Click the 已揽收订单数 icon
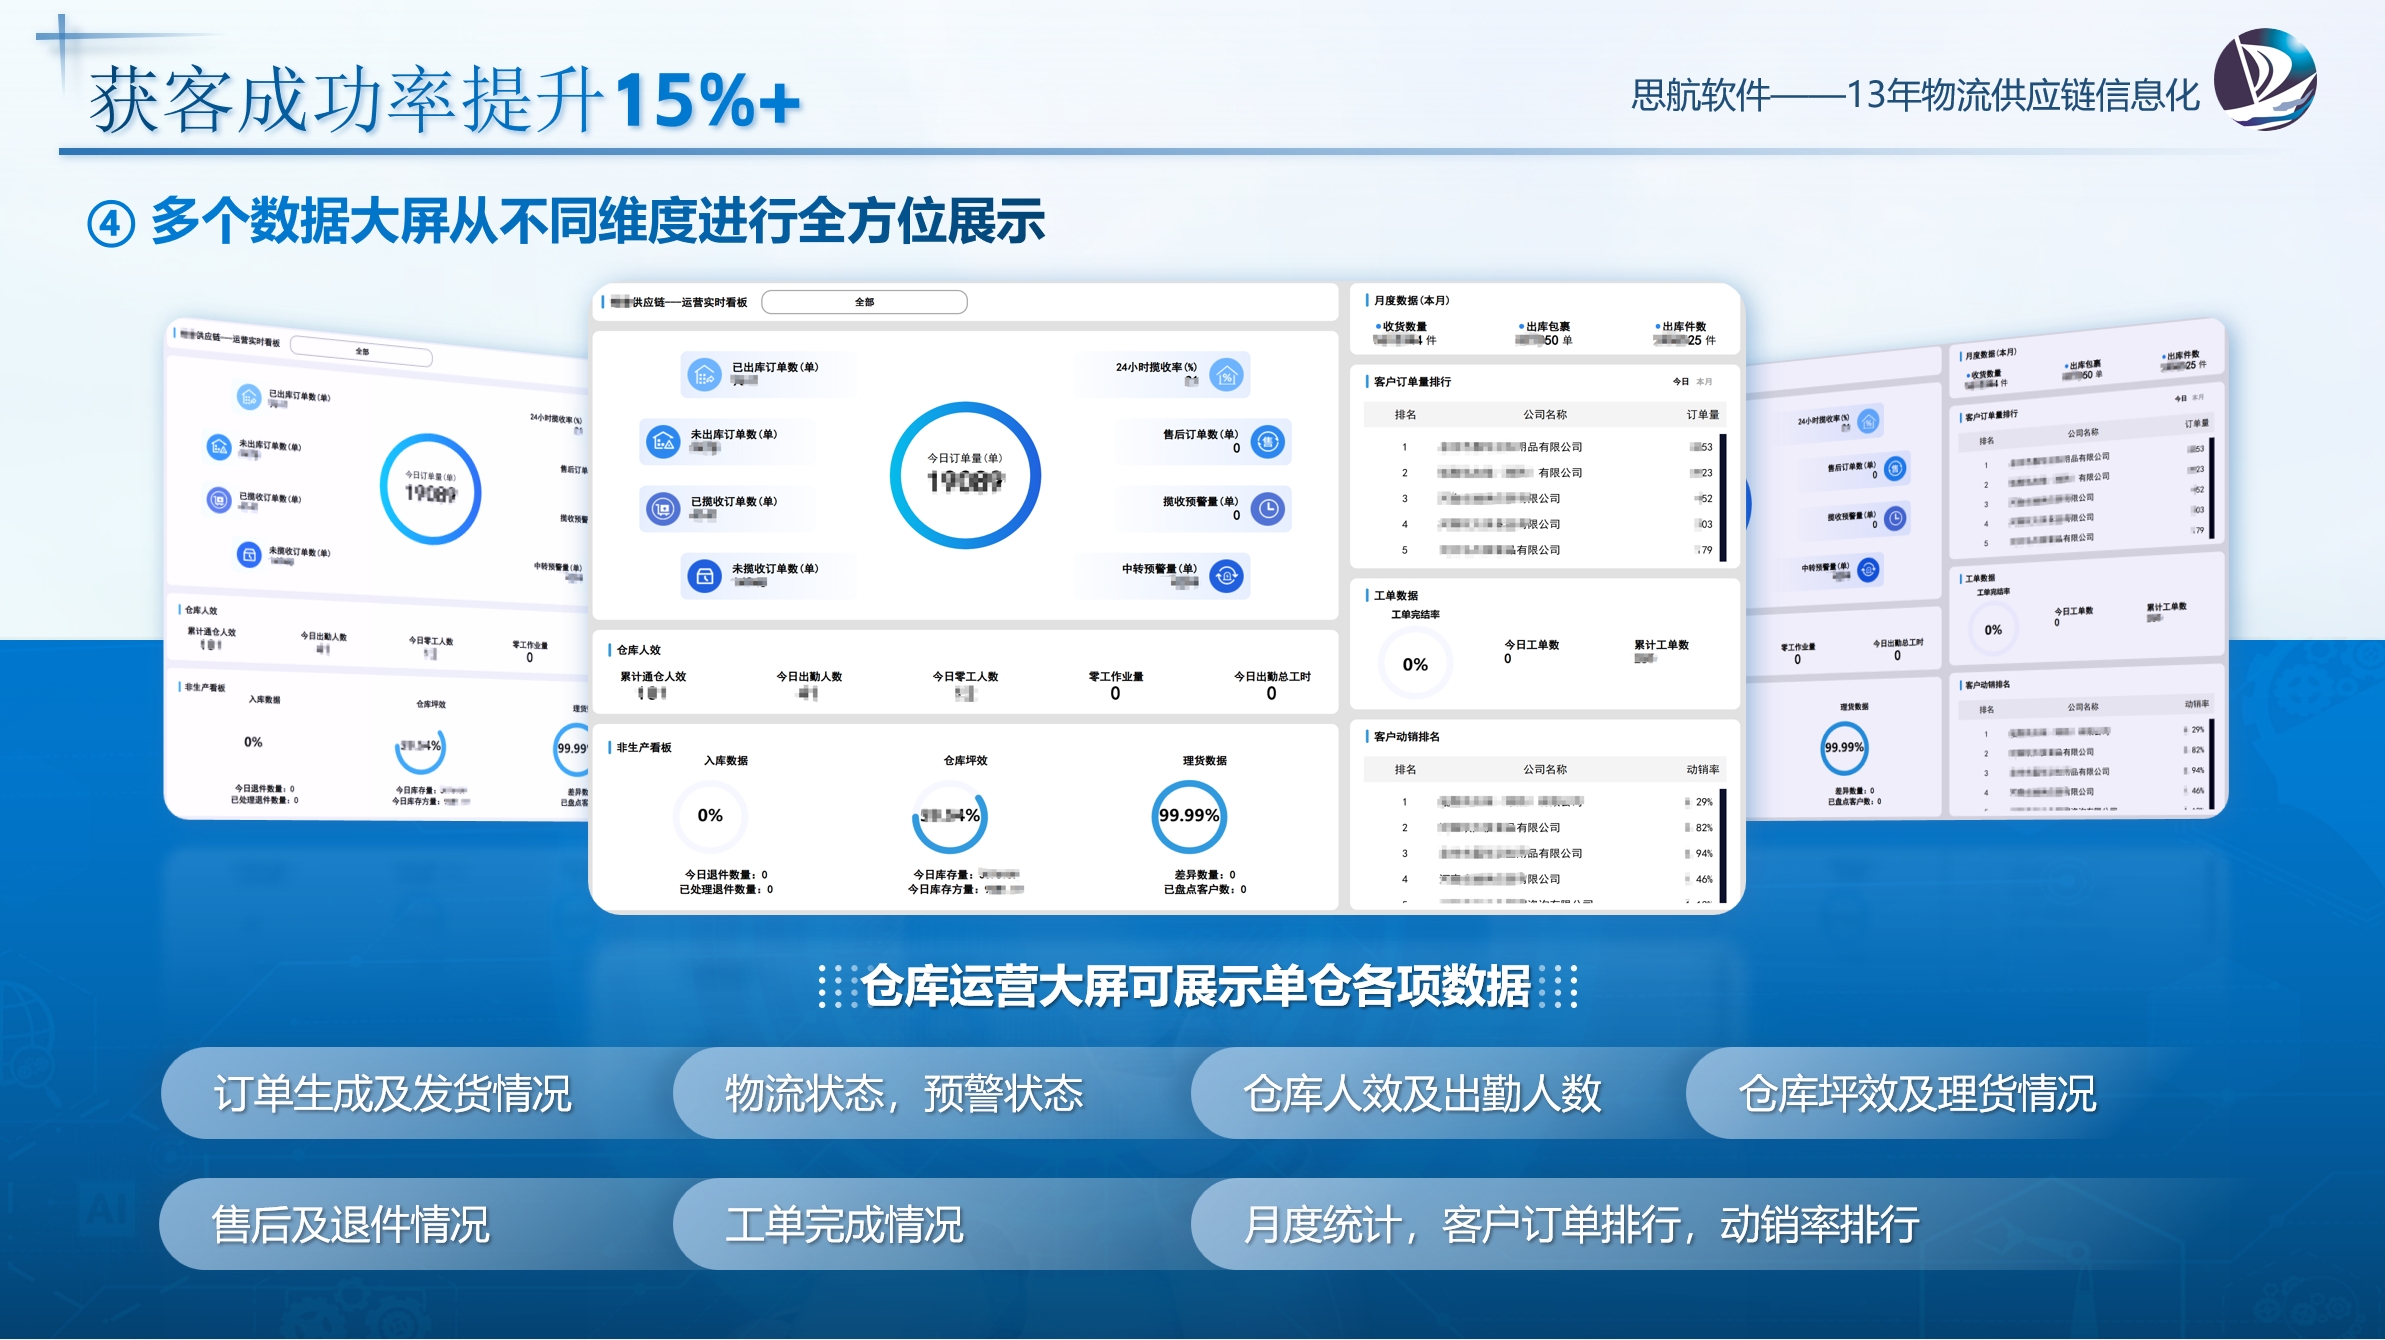Screen dimensions: 2385x1340 (662, 508)
